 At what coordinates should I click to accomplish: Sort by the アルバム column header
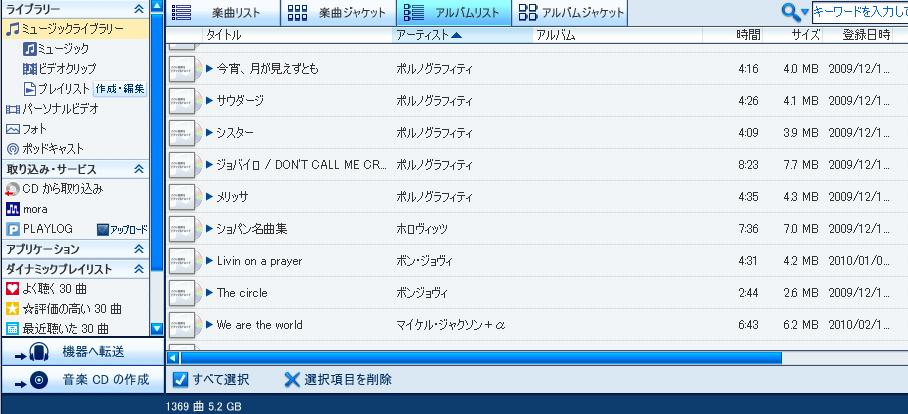tap(617, 35)
